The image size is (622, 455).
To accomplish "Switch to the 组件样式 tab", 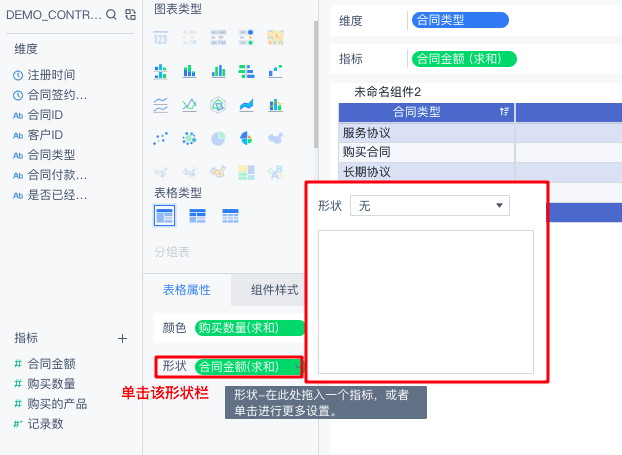I will tap(275, 290).
